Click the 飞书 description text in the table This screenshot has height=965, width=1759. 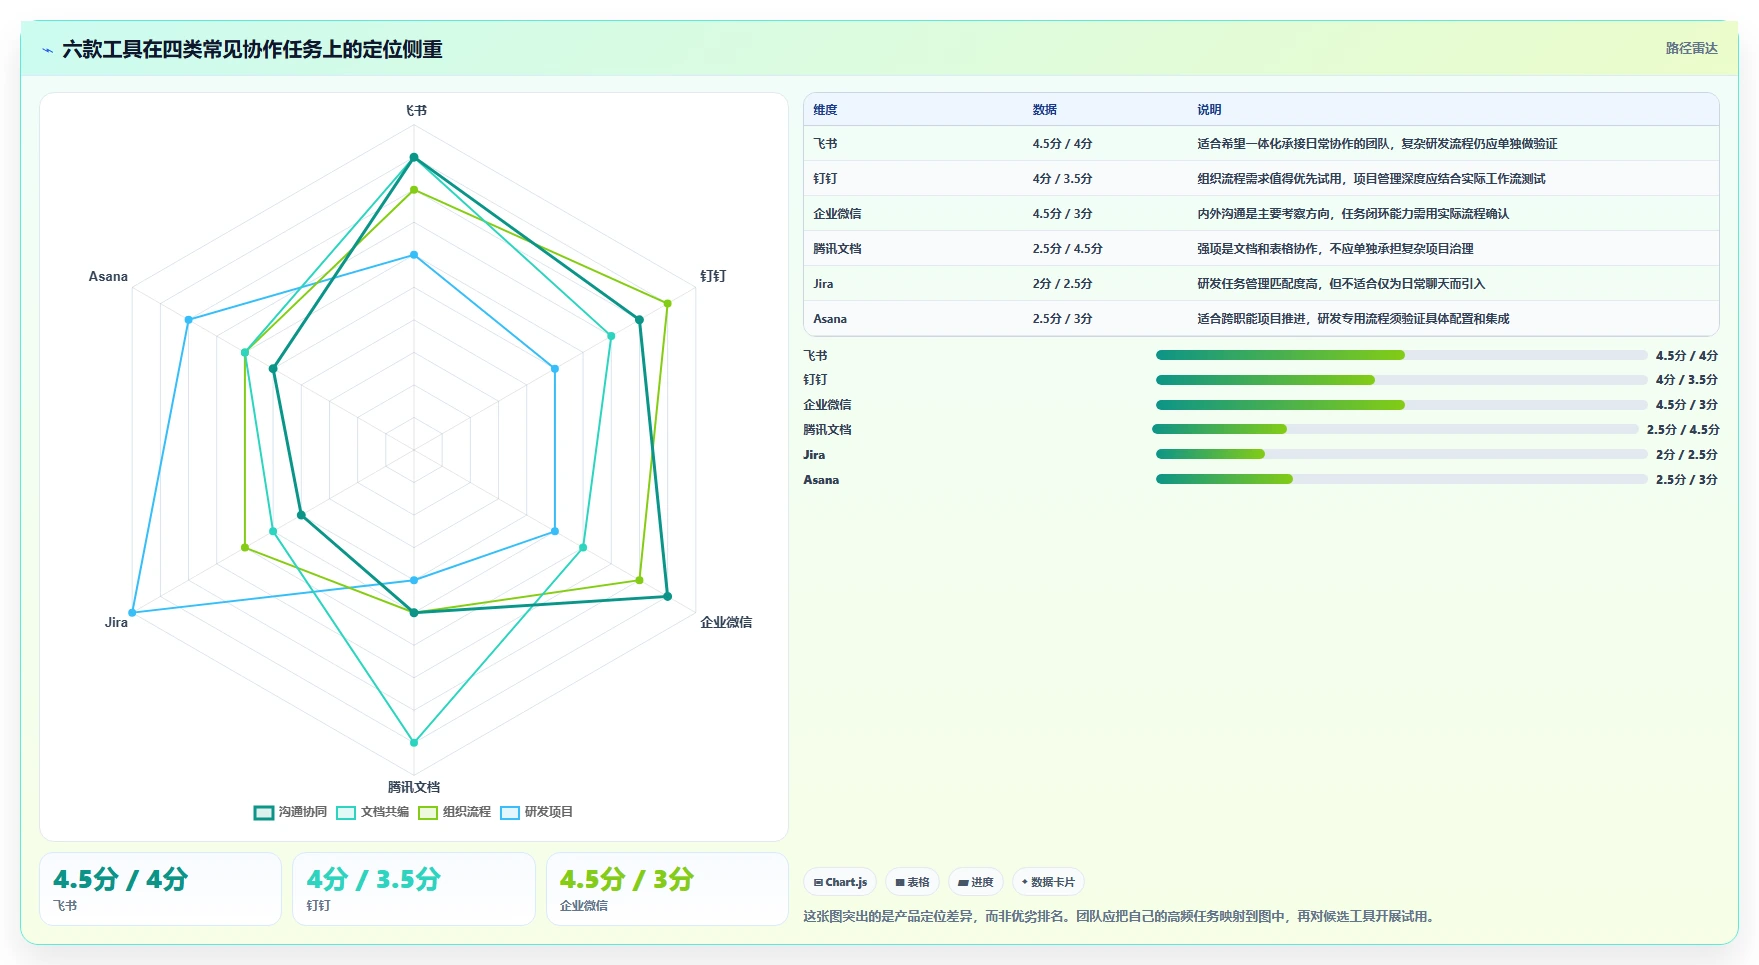tap(1377, 143)
